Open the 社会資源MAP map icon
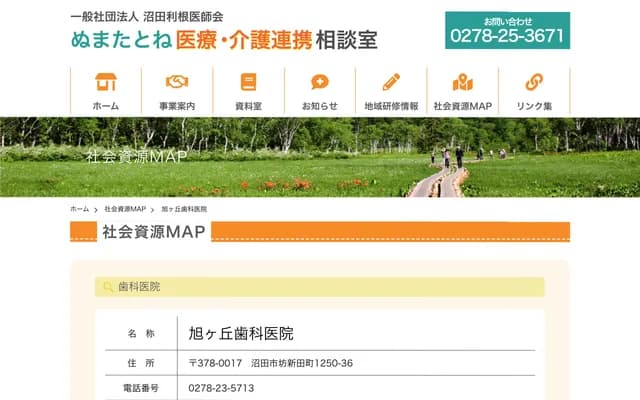This screenshot has width=640, height=400. coord(462,82)
